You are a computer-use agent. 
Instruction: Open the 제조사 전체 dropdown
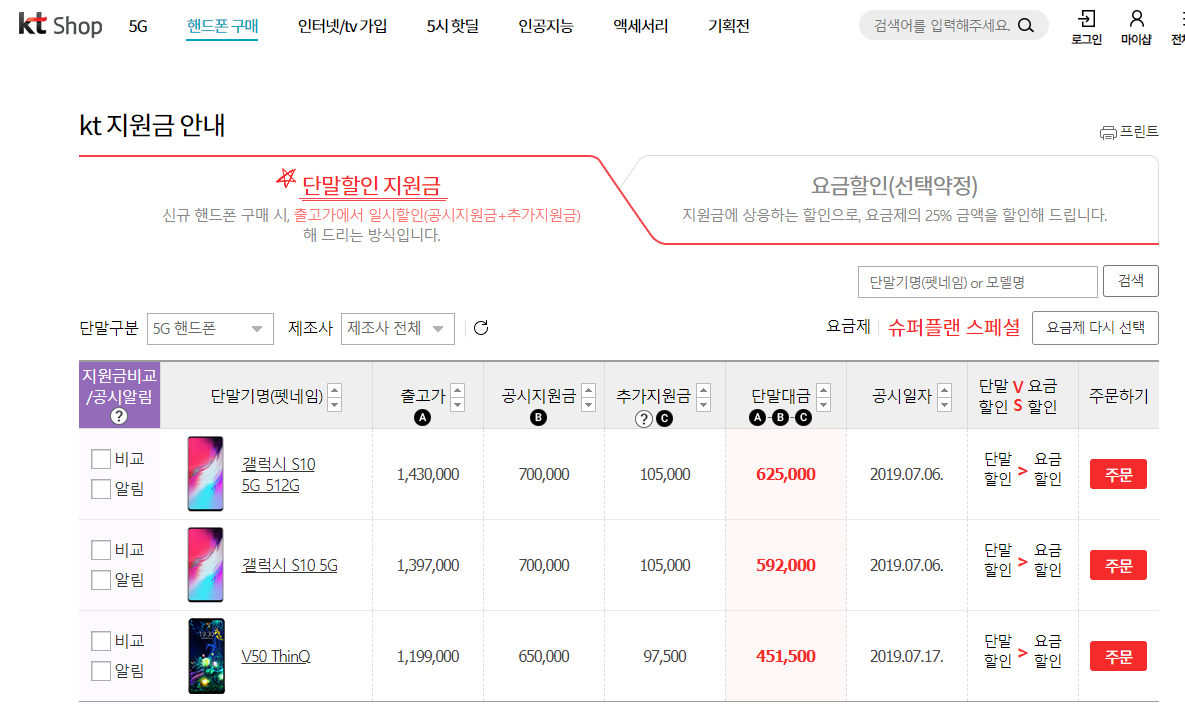[398, 329]
